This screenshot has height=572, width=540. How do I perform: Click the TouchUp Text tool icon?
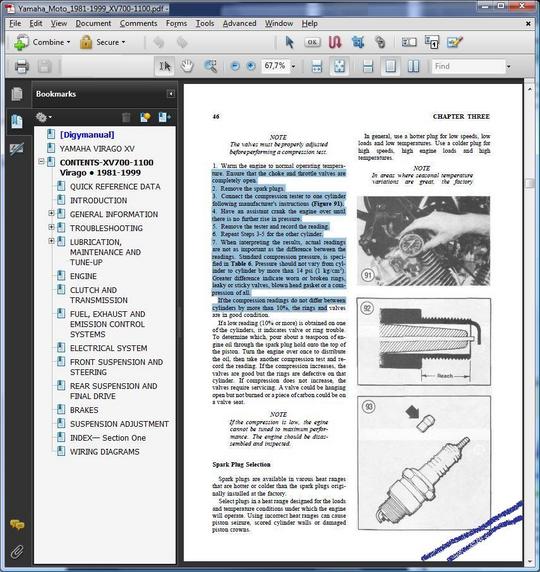pos(432,42)
